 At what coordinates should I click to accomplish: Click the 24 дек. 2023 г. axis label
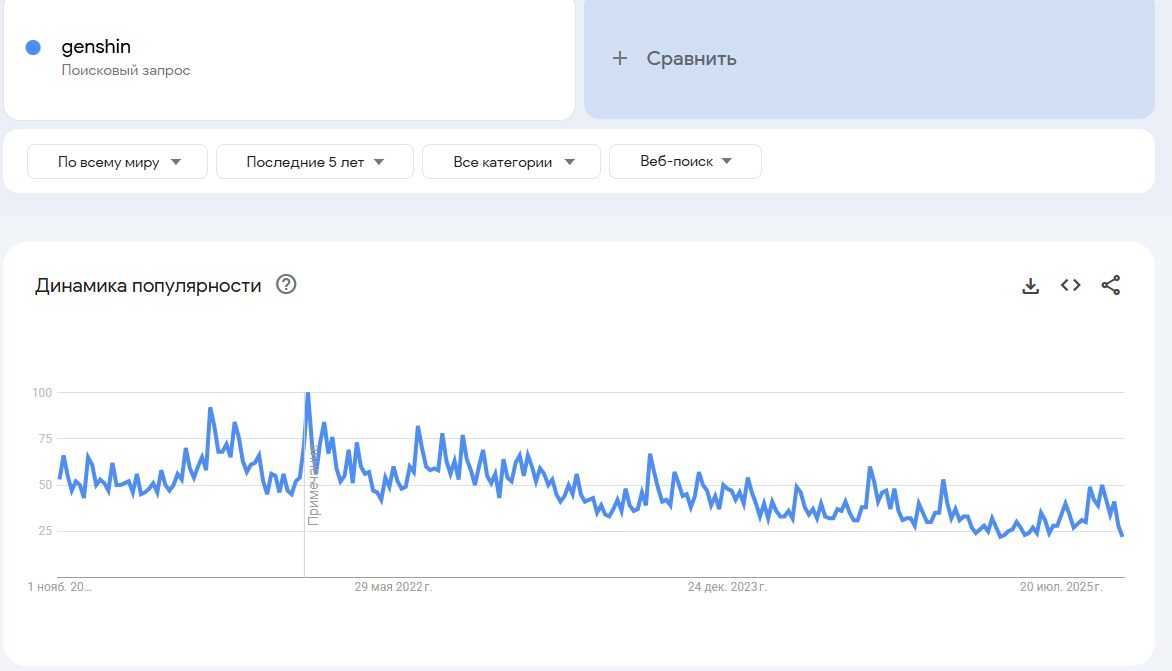727,587
